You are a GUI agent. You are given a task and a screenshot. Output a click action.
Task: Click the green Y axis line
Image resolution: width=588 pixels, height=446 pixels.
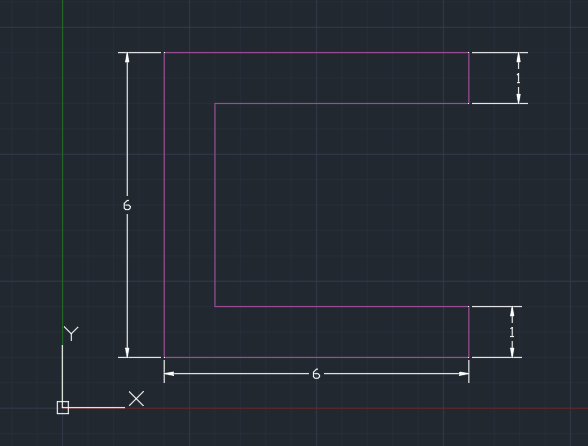[62, 169]
